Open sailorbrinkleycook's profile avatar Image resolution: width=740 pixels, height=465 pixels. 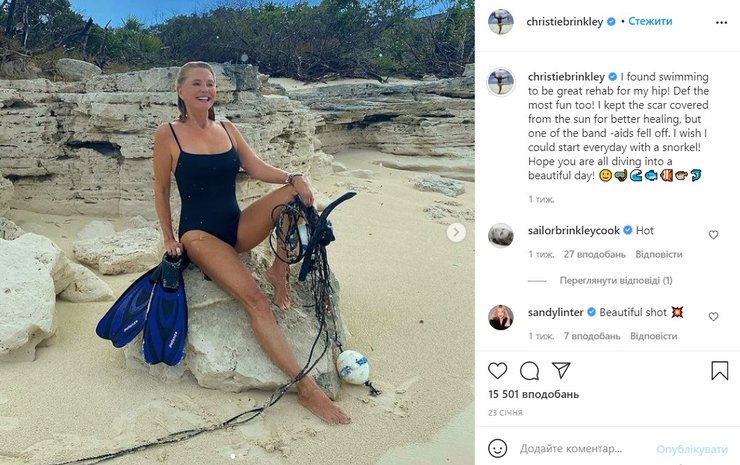pos(501,235)
